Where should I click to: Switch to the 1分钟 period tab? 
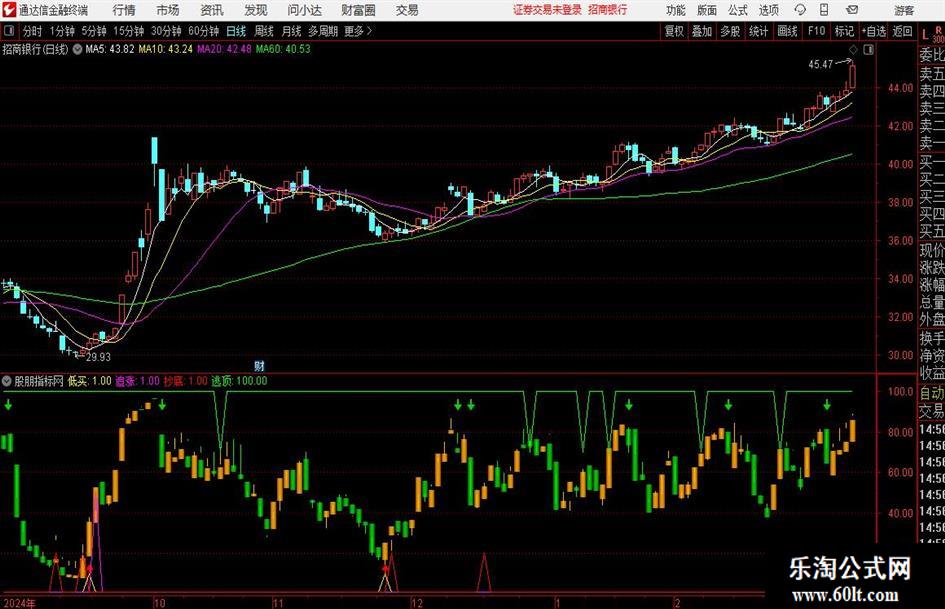(x=62, y=31)
